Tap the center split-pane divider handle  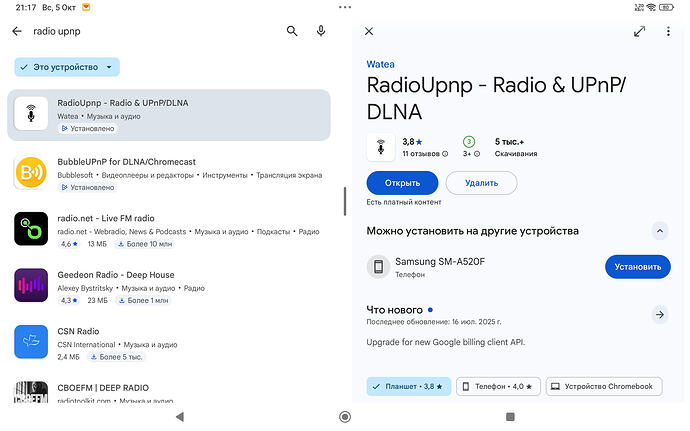[345, 201]
